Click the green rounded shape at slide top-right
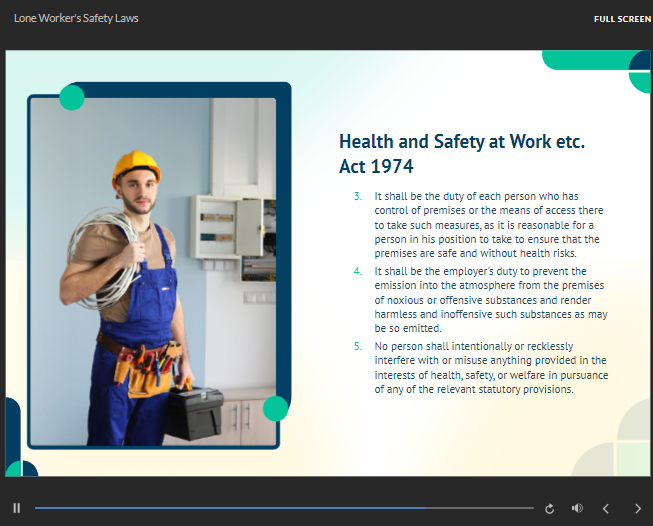 (x=590, y=60)
